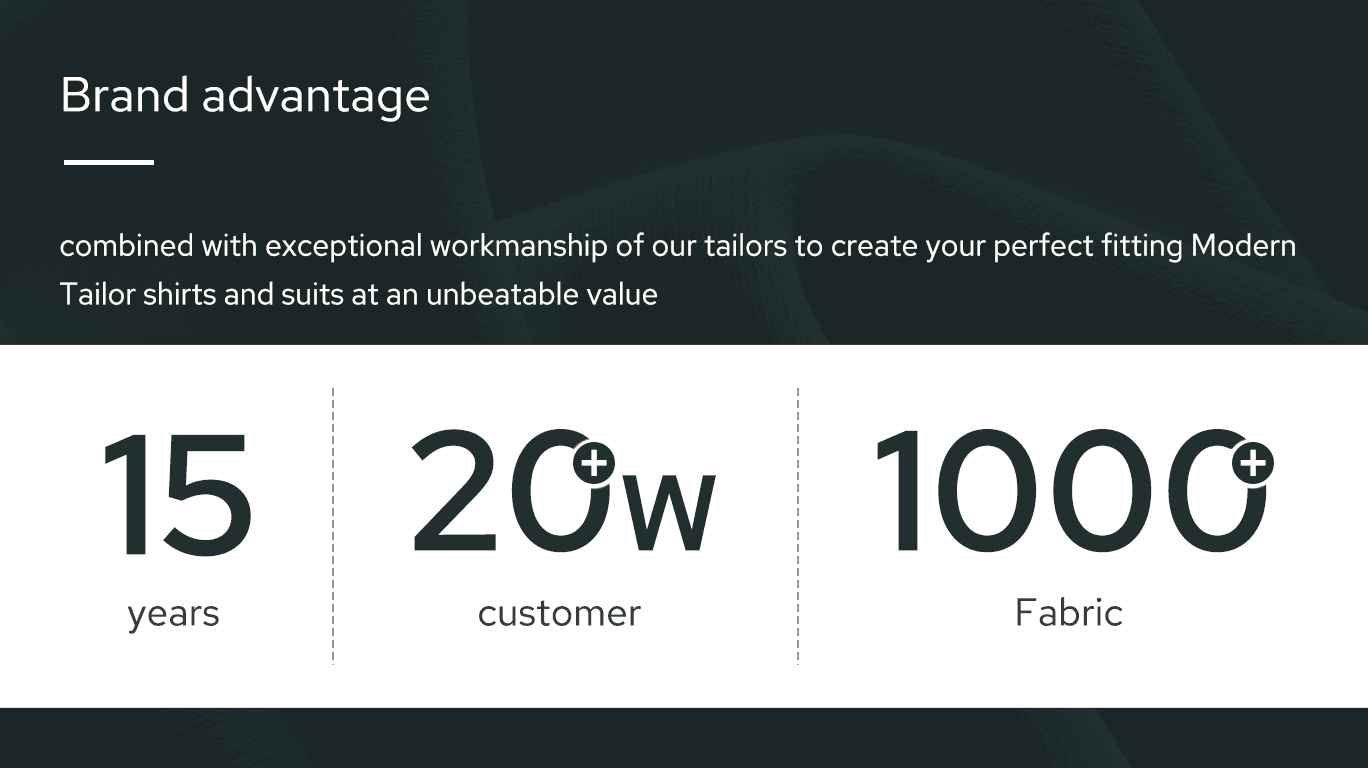Select the customer label

point(559,613)
